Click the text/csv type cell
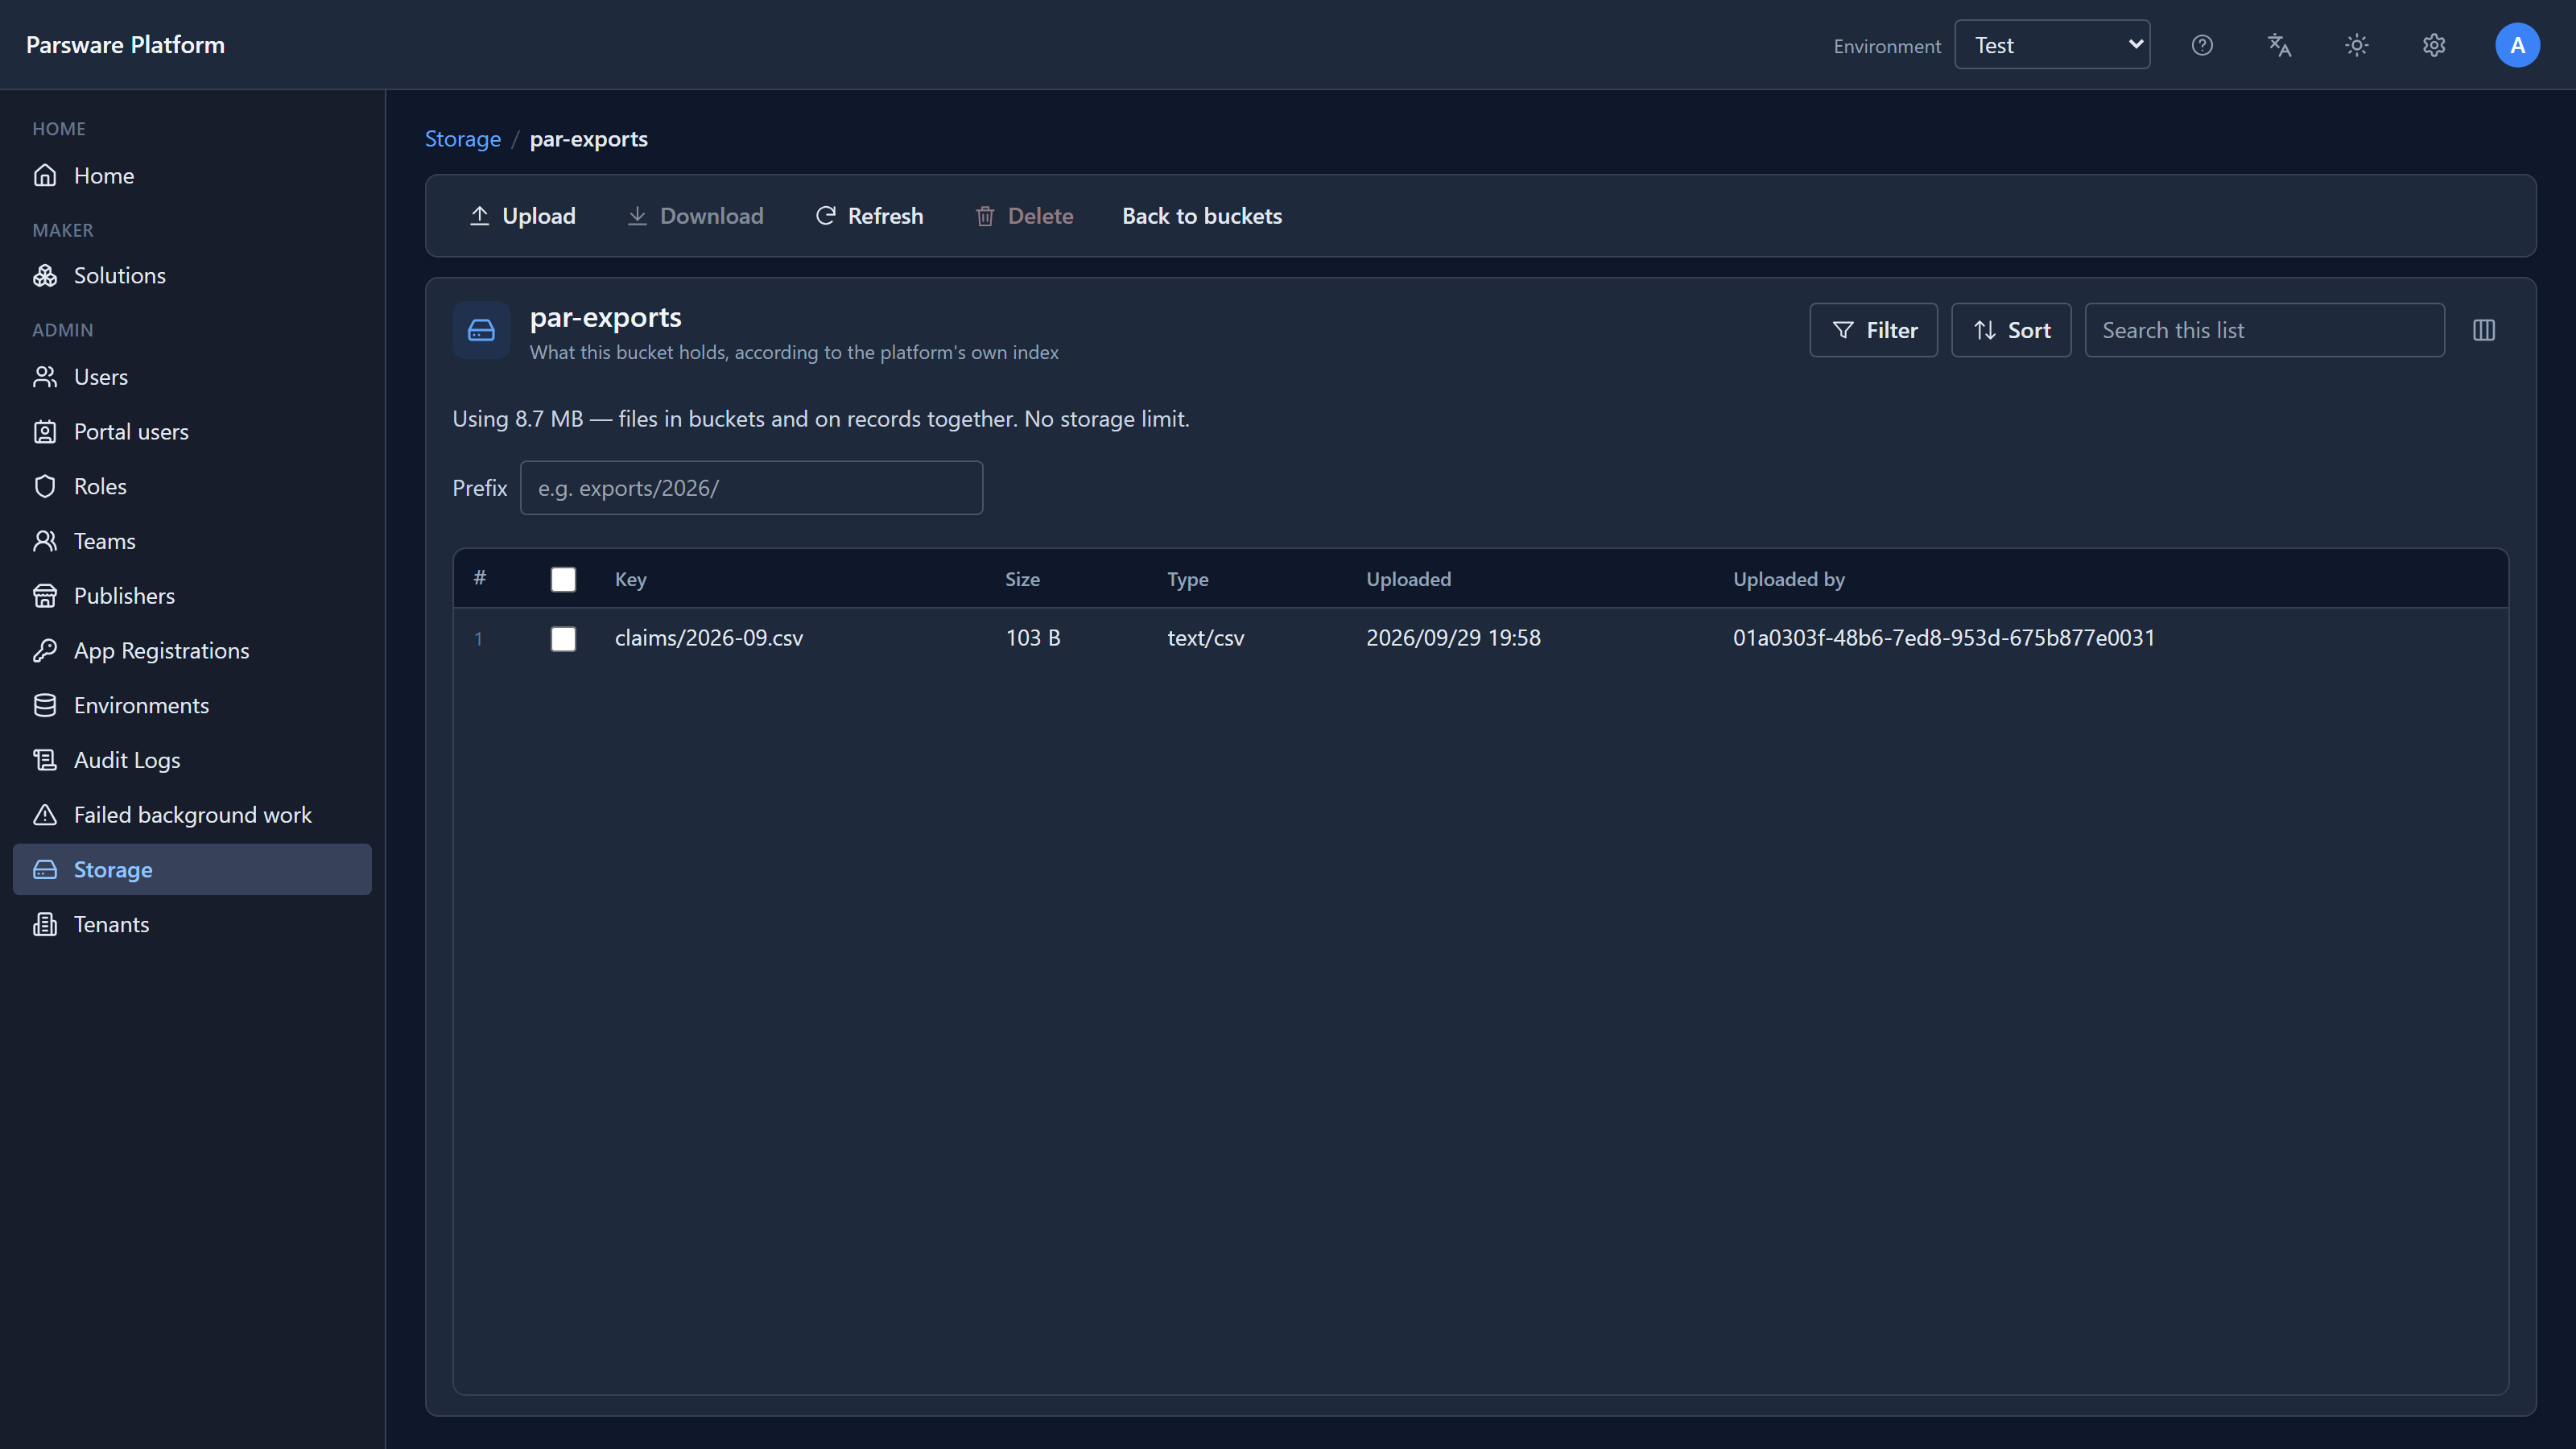The image size is (2576, 1449). [x=1206, y=638]
